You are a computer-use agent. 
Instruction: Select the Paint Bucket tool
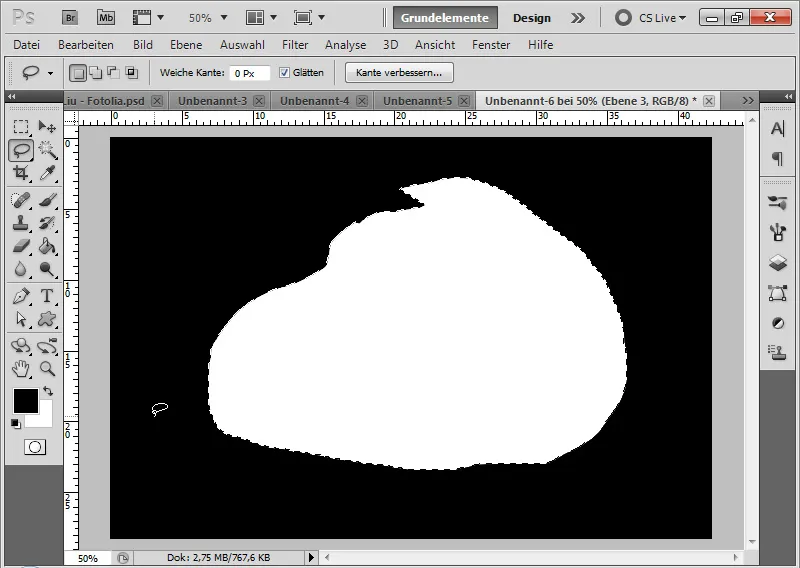coord(47,246)
